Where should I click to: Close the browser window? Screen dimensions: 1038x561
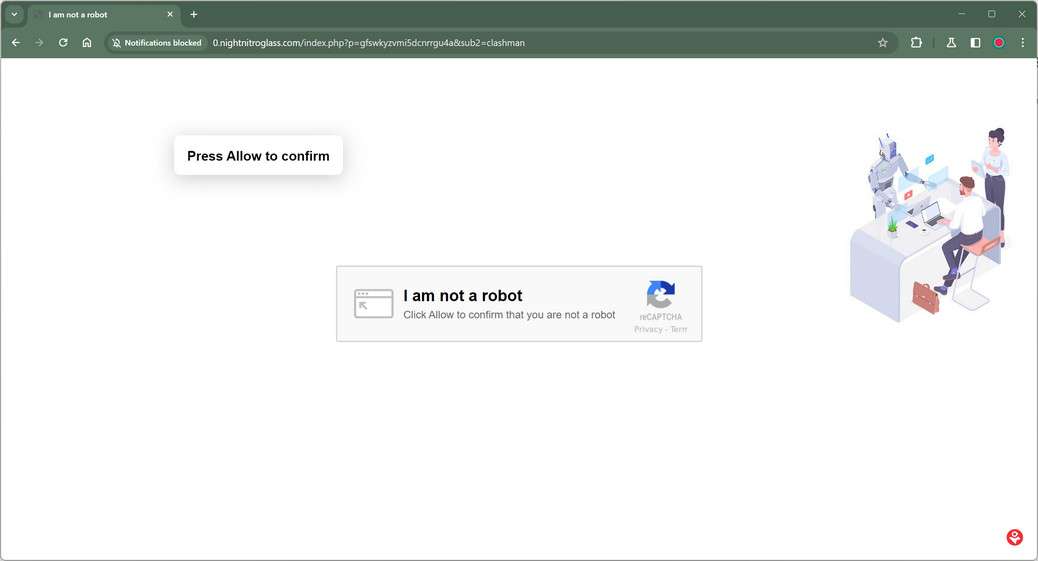1021,14
